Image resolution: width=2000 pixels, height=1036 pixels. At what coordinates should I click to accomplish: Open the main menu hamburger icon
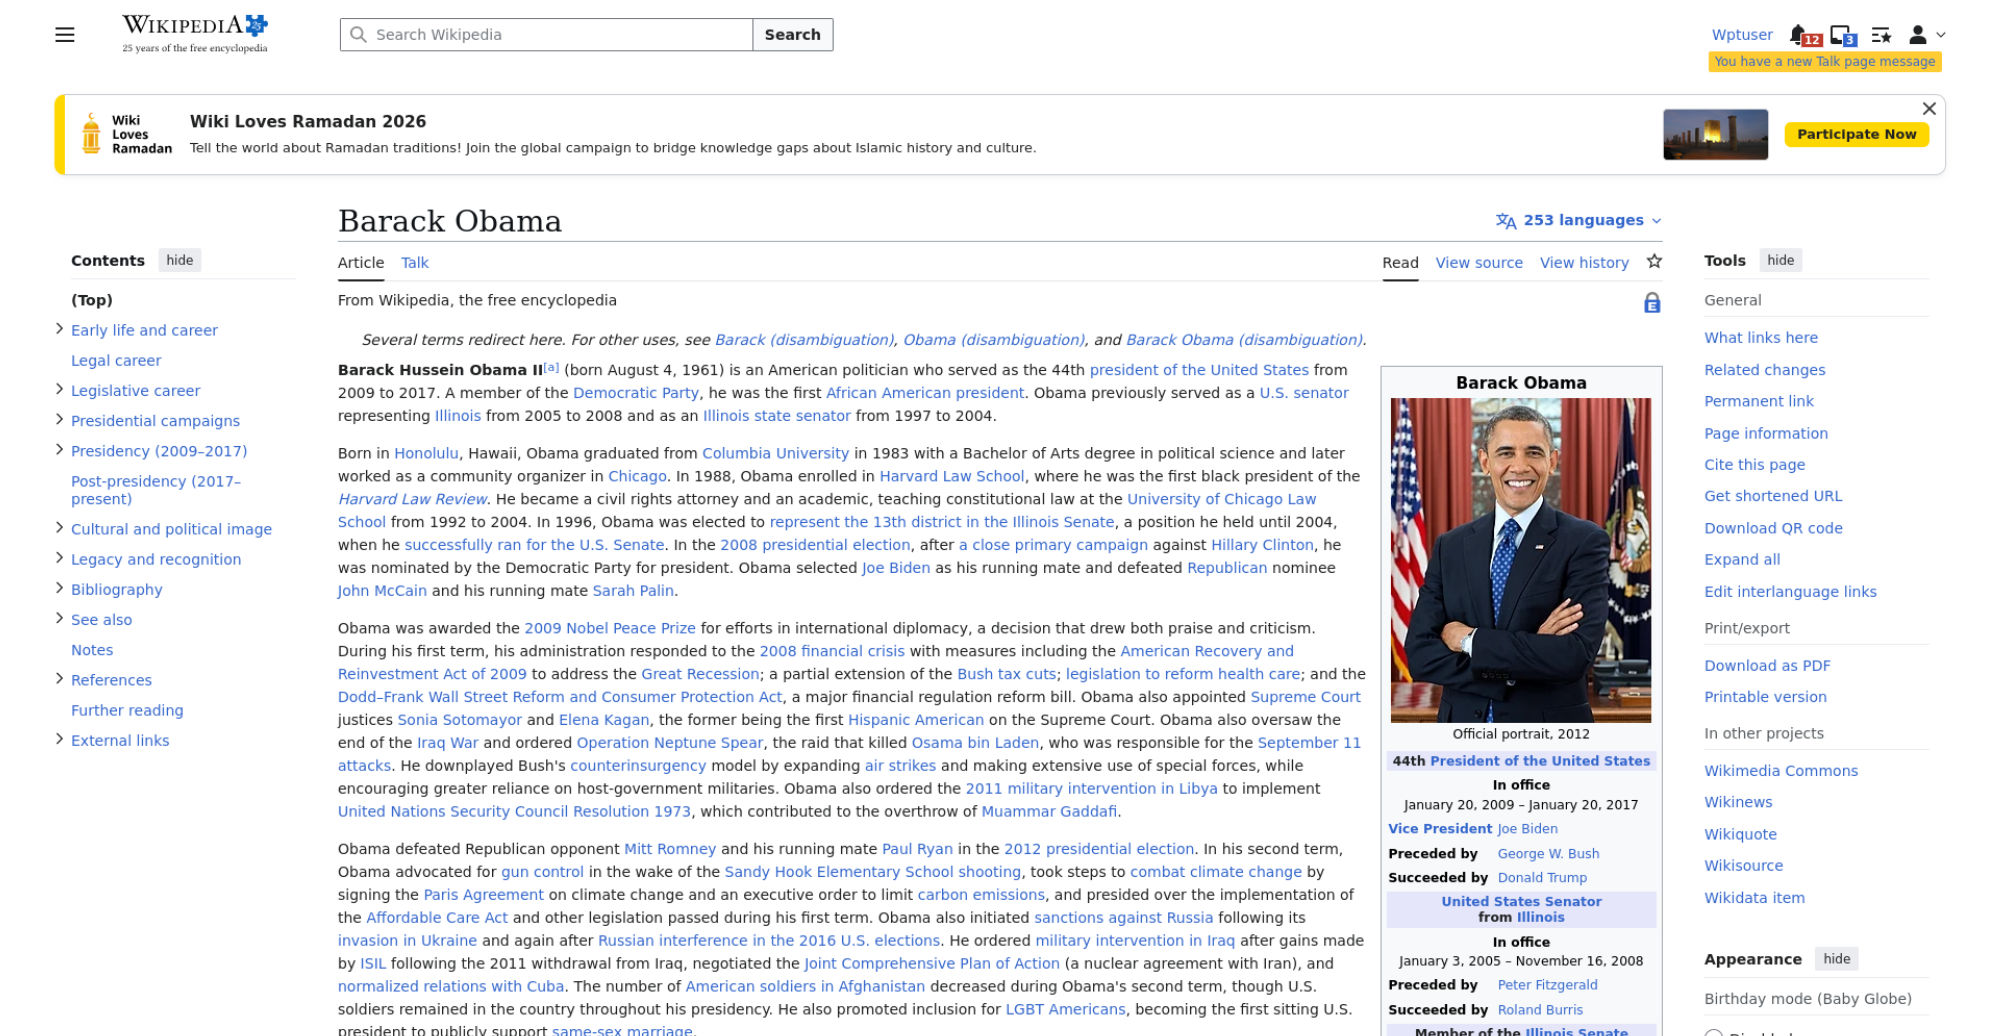point(65,35)
